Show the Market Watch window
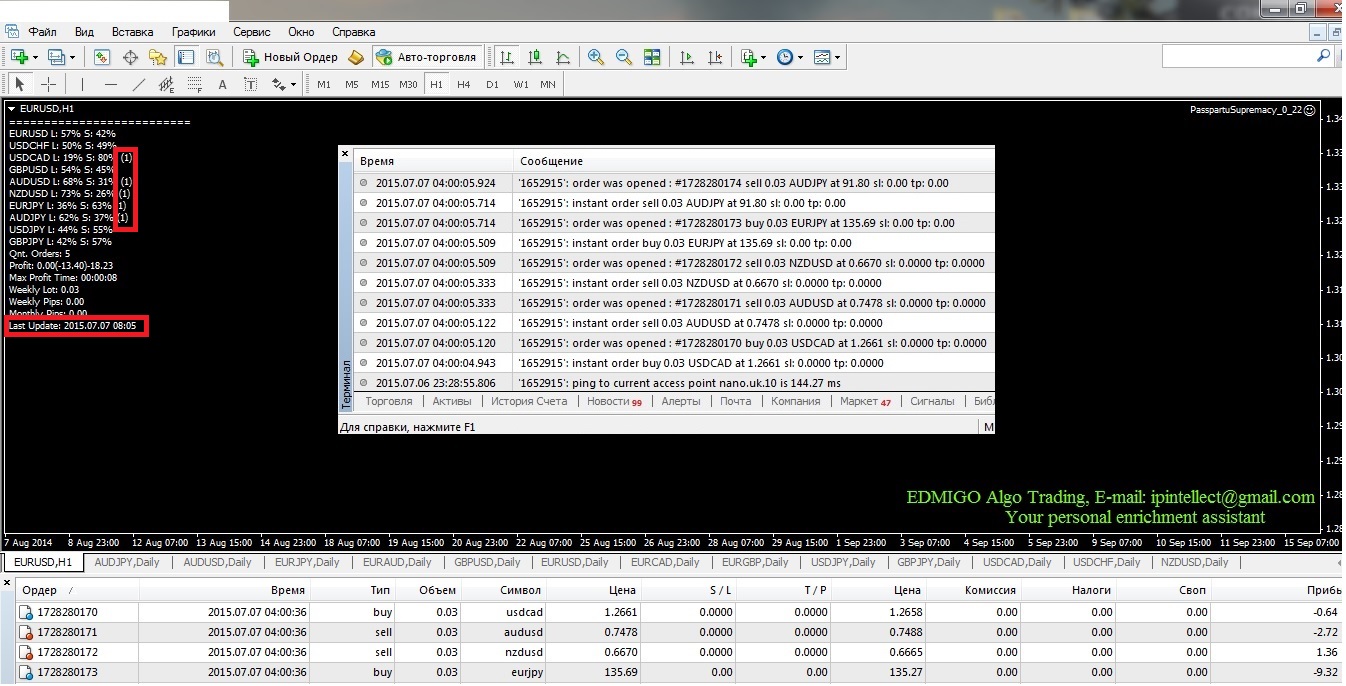 (101, 57)
